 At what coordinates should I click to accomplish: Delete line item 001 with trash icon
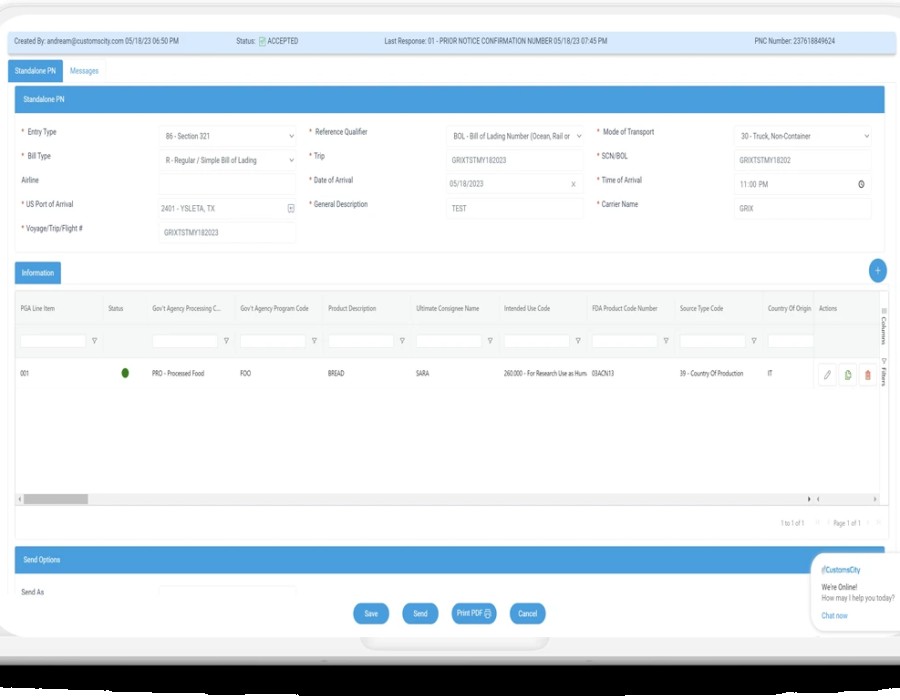pyautogui.click(x=867, y=375)
